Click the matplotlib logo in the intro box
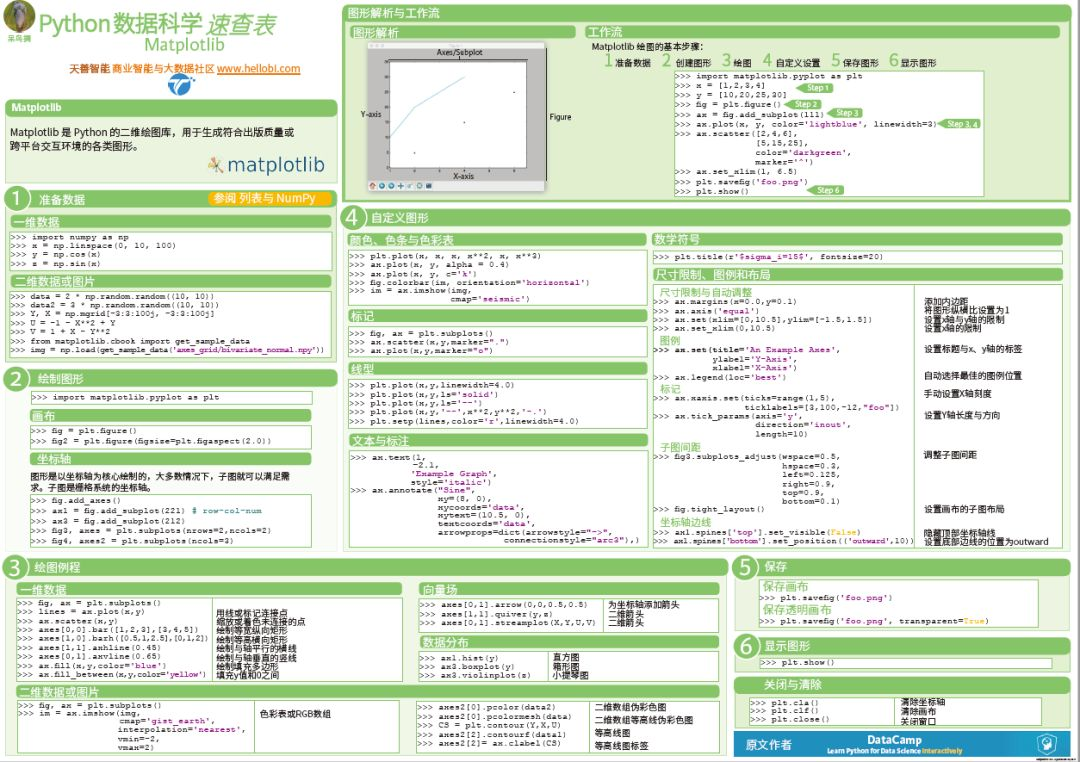The height and width of the screenshot is (762, 1080). click(267, 165)
